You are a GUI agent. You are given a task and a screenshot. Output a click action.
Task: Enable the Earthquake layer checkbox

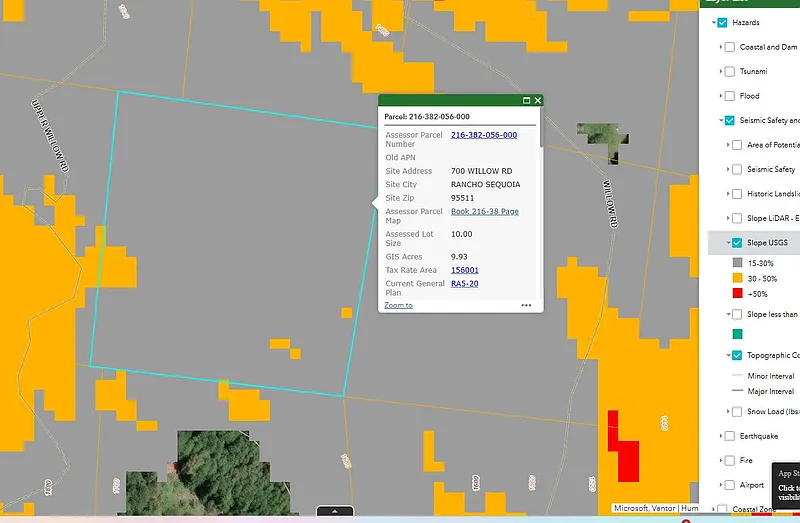point(730,436)
